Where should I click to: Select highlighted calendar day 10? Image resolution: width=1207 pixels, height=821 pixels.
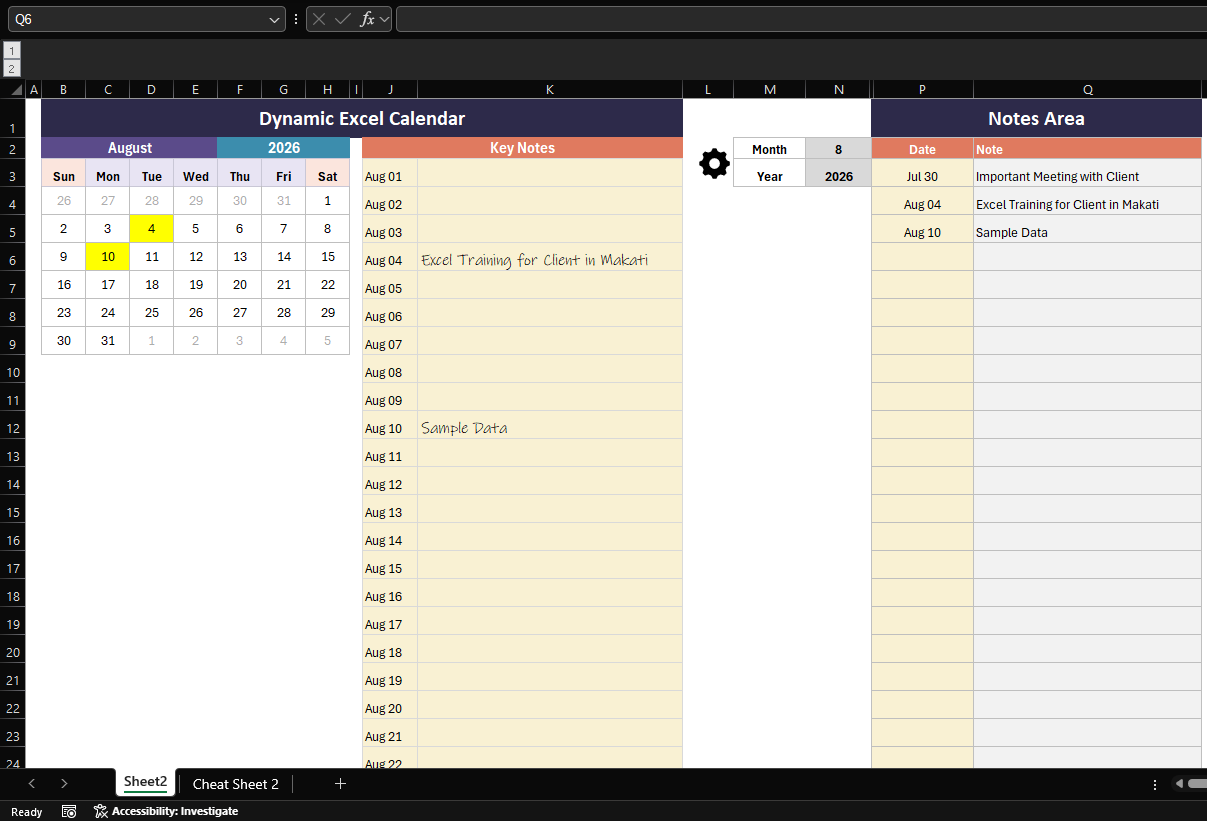pos(108,256)
